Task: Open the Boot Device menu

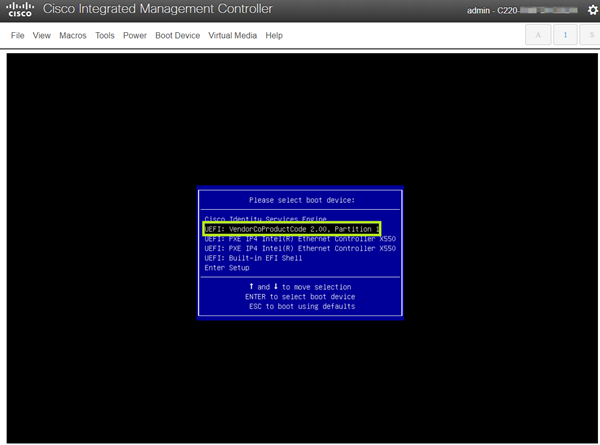Action: pos(178,36)
